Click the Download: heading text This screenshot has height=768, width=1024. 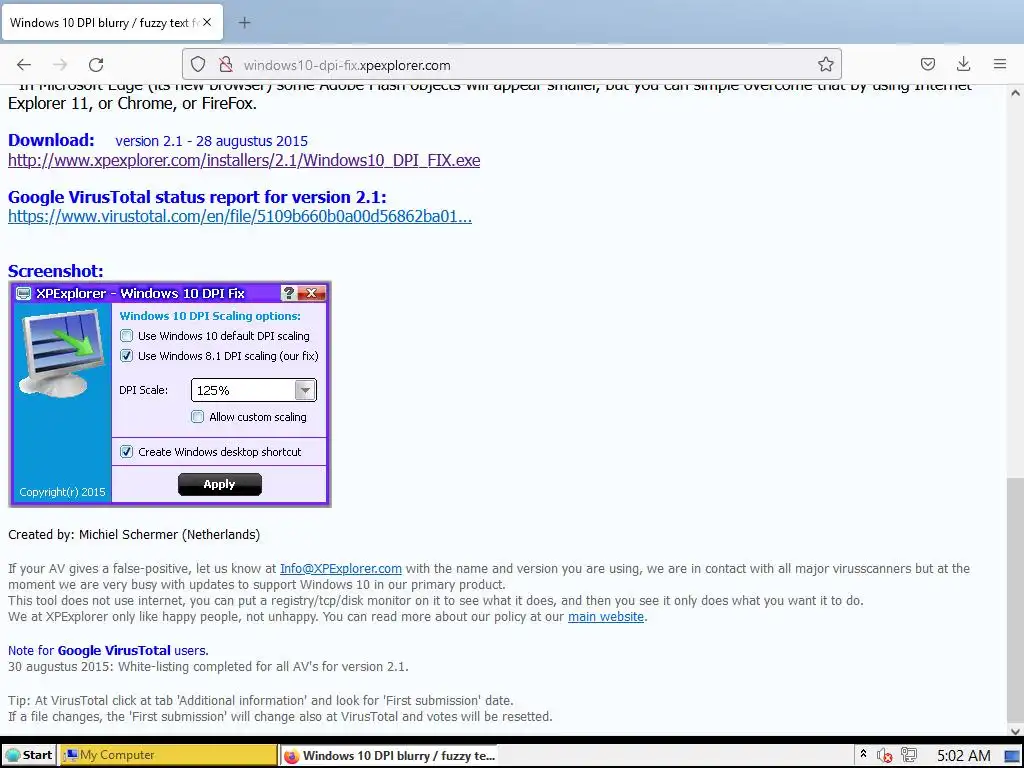tap(51, 140)
